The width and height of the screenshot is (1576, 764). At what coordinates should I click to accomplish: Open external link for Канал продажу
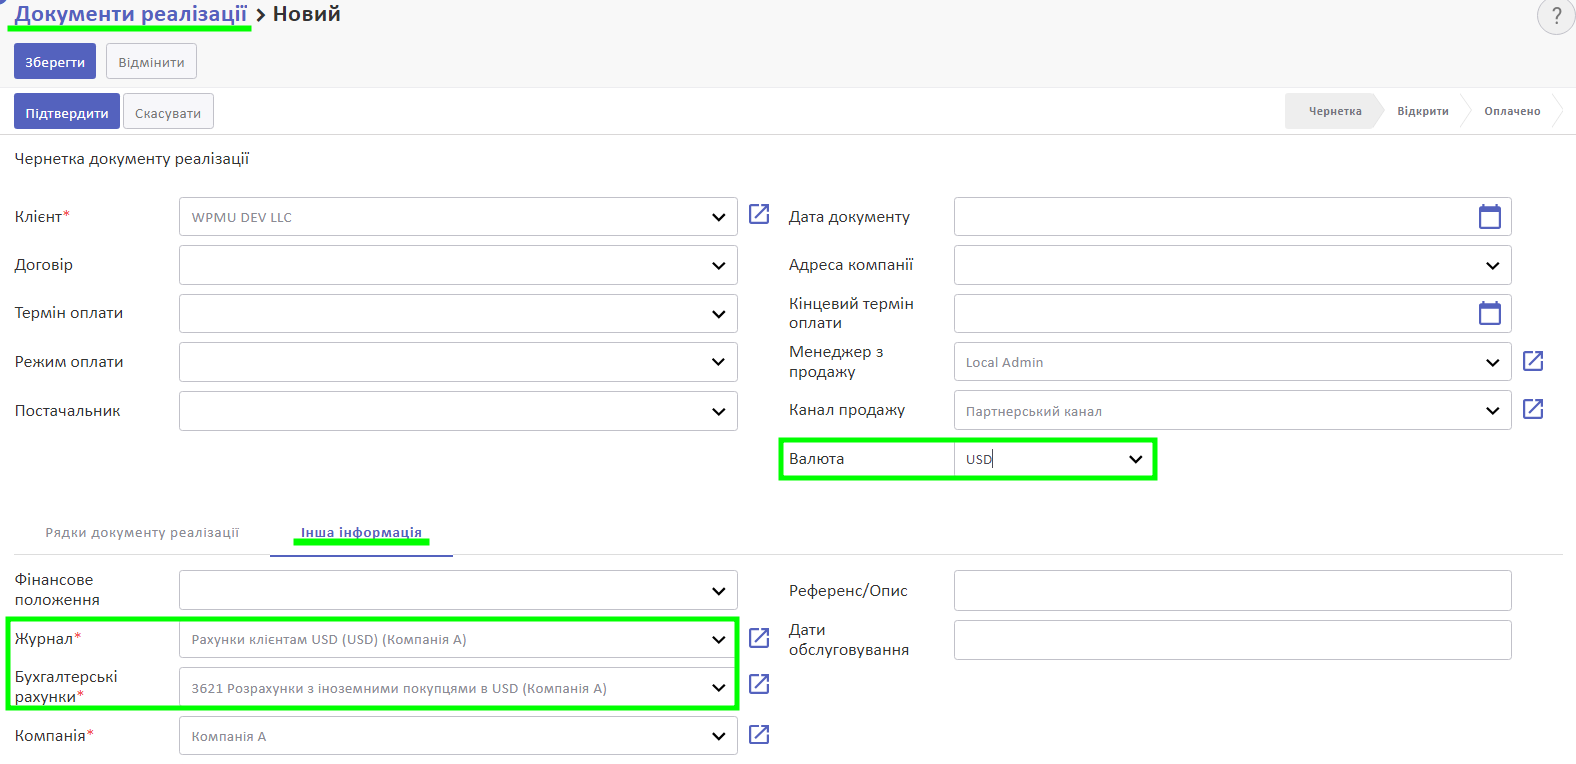click(1533, 409)
